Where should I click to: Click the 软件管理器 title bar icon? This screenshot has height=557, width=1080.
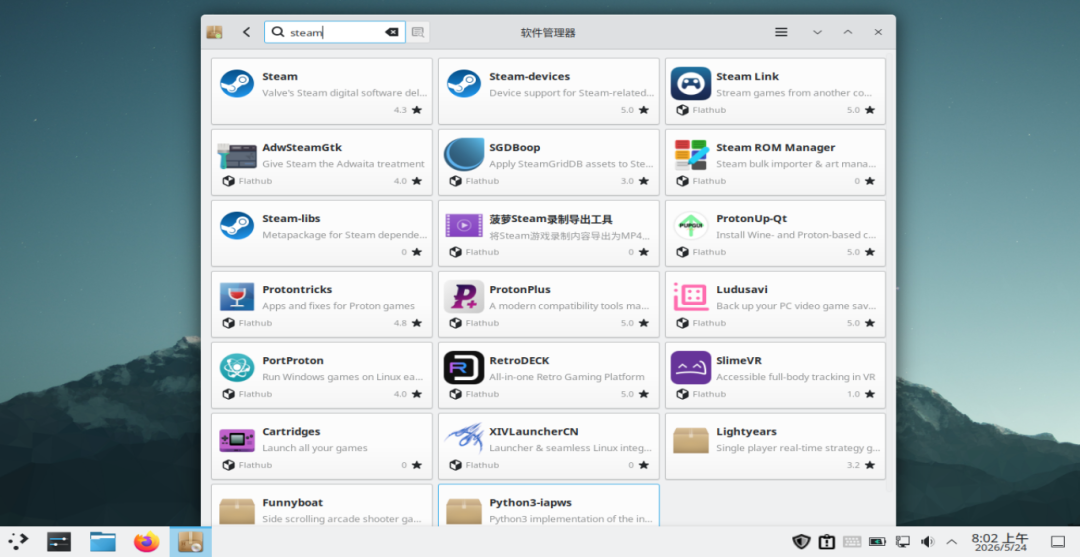click(x=214, y=32)
